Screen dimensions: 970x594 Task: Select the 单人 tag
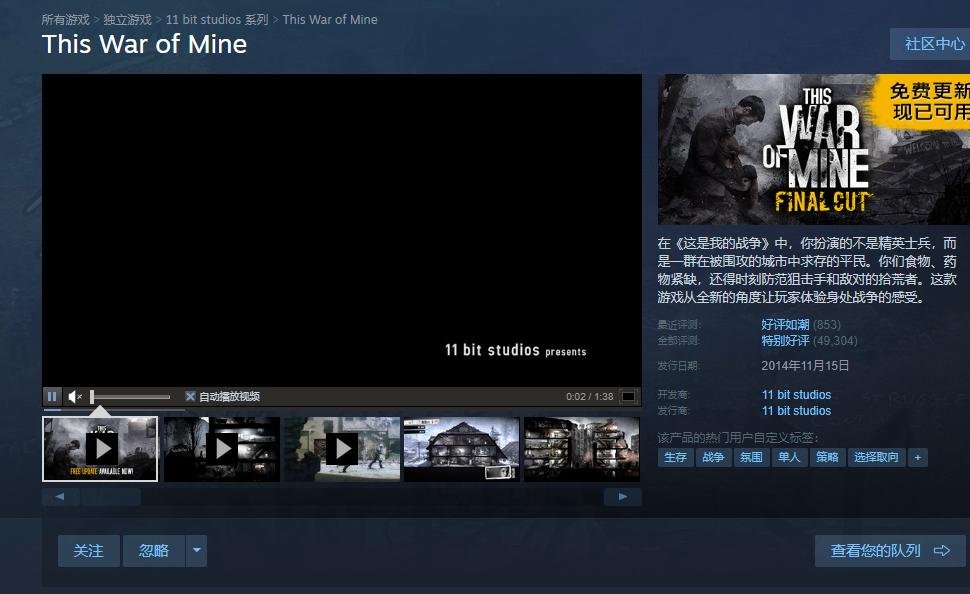coord(789,457)
